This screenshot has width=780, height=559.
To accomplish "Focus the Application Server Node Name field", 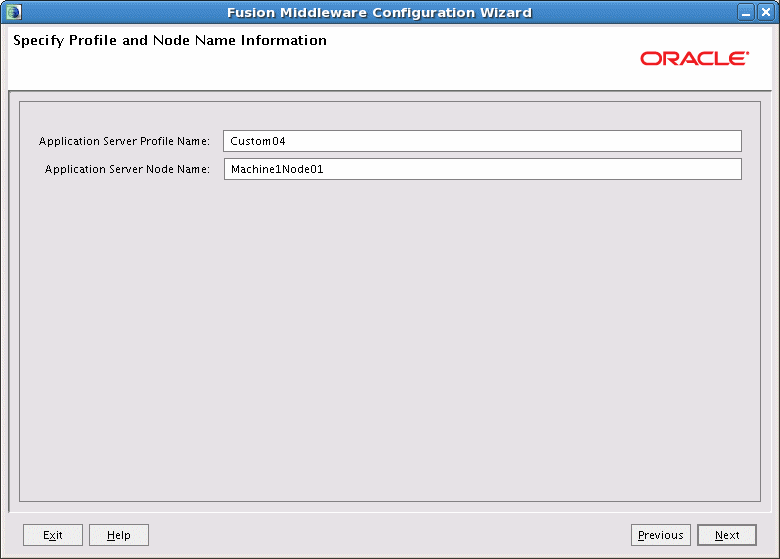I will coord(483,169).
